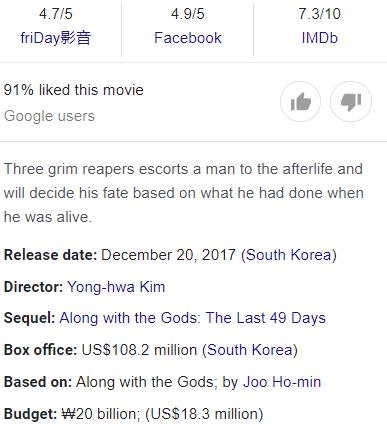Click the Release date label
Image resolution: width=387 pixels, height=443 pixels.
(x=50, y=255)
